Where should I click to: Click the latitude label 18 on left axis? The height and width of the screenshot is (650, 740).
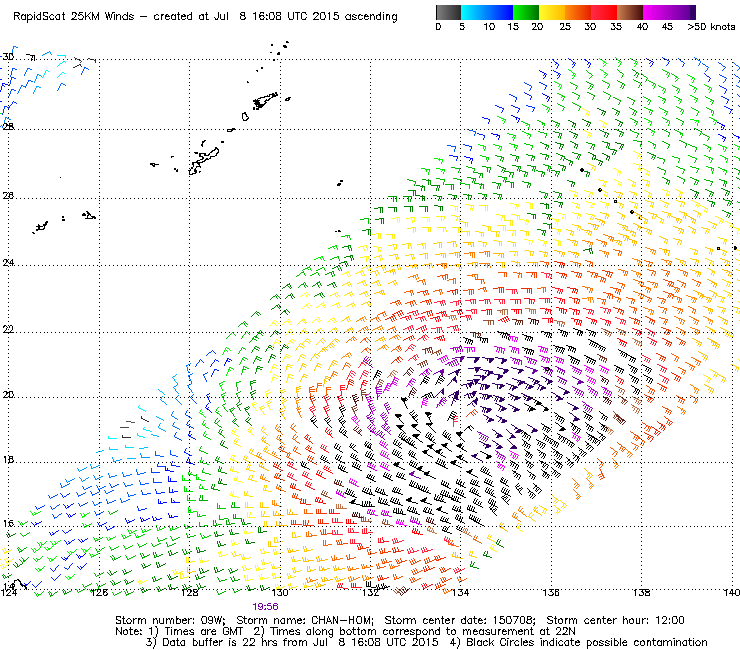pos(8,459)
